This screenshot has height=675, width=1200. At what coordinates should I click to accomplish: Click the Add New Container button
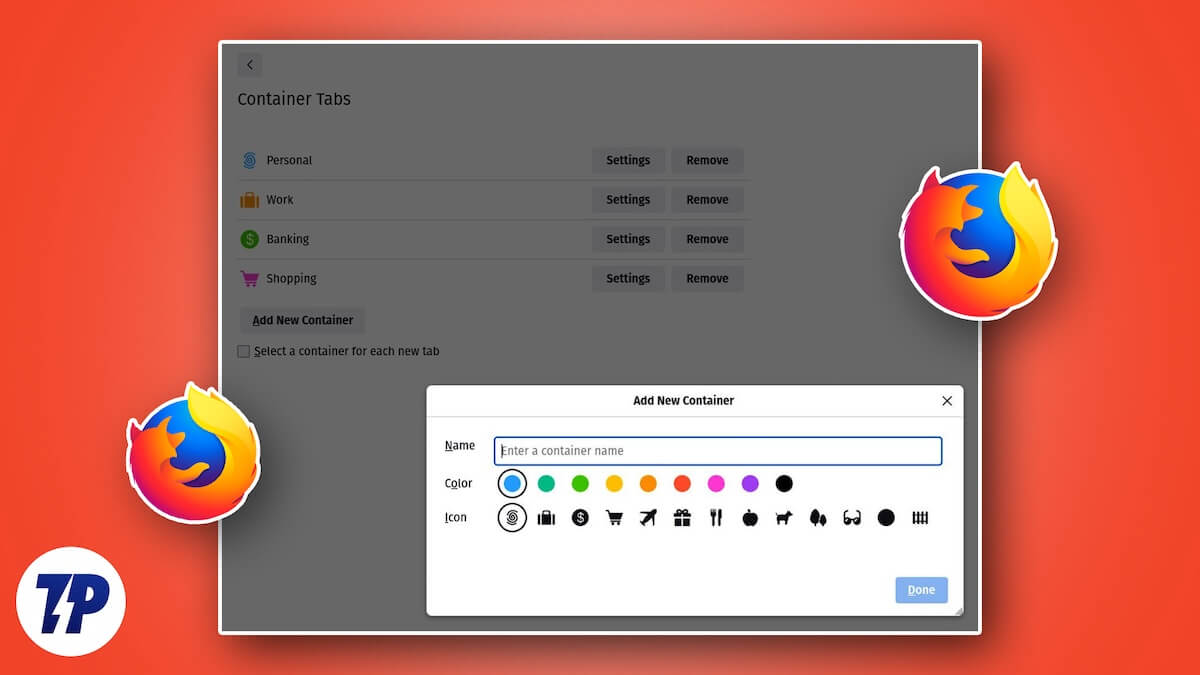(301, 320)
